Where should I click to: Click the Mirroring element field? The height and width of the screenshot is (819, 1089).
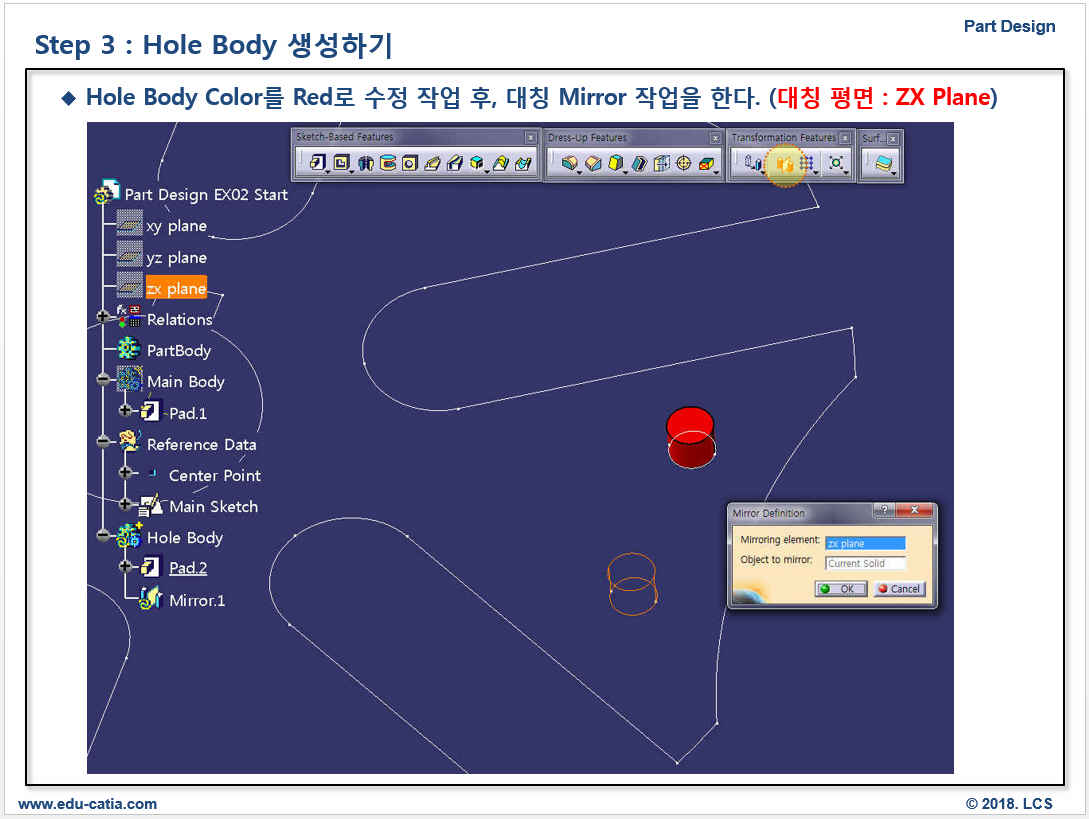(x=865, y=543)
